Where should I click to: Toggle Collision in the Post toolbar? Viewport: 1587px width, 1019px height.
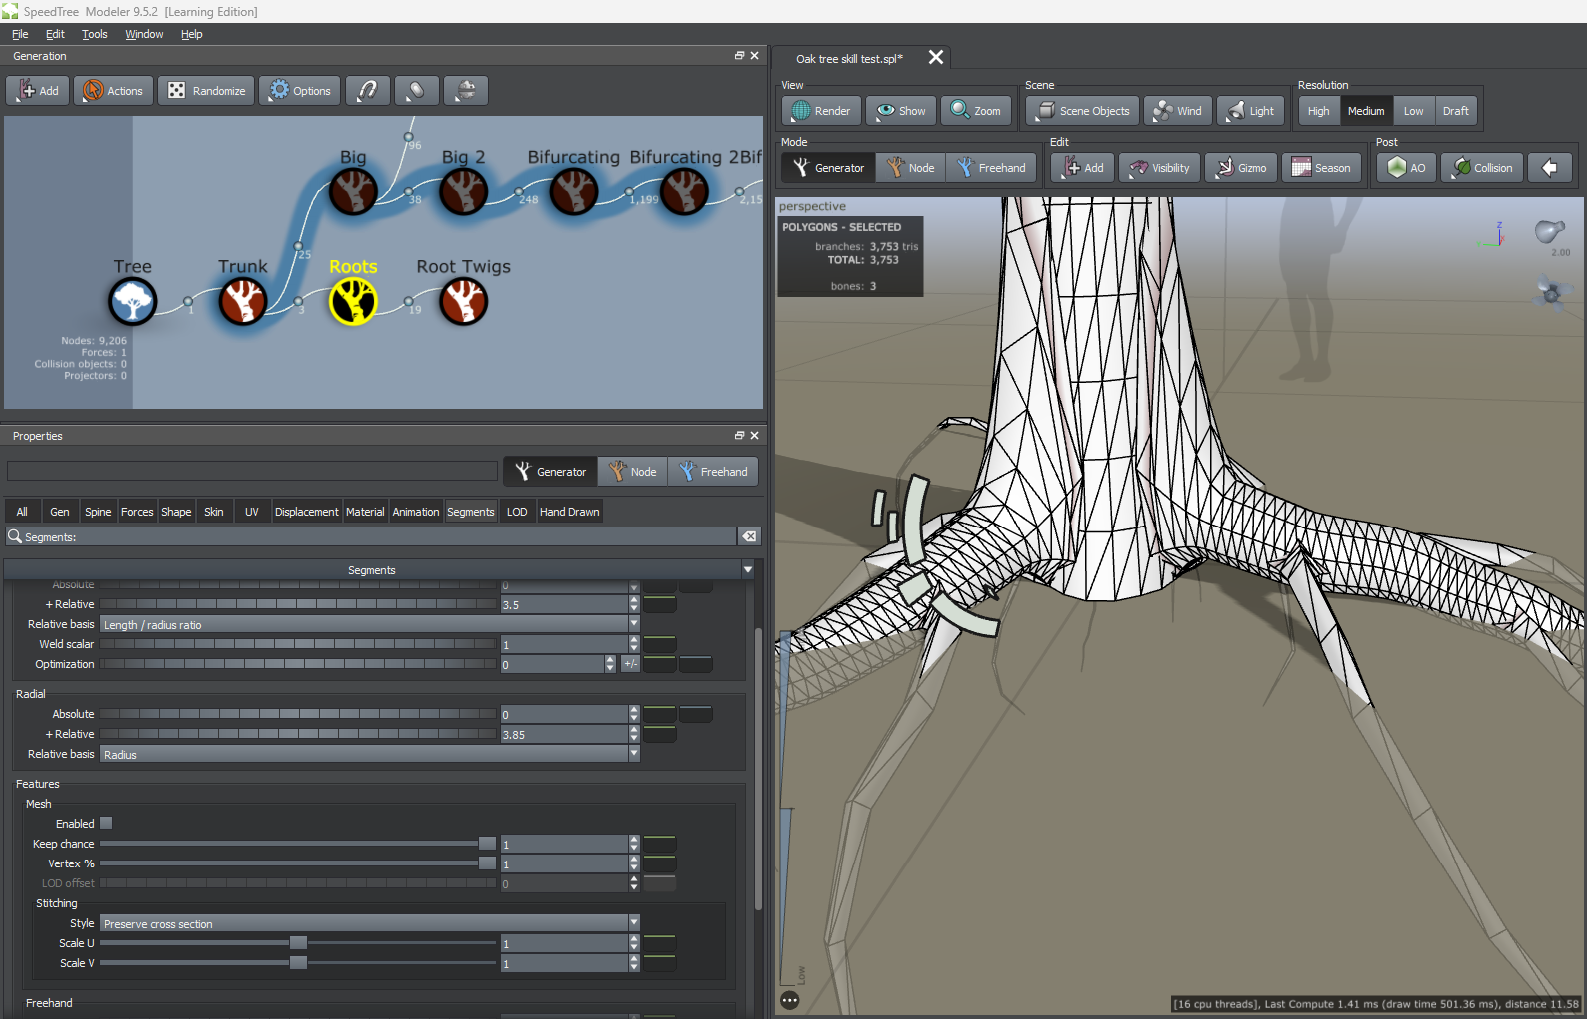tap(1482, 168)
